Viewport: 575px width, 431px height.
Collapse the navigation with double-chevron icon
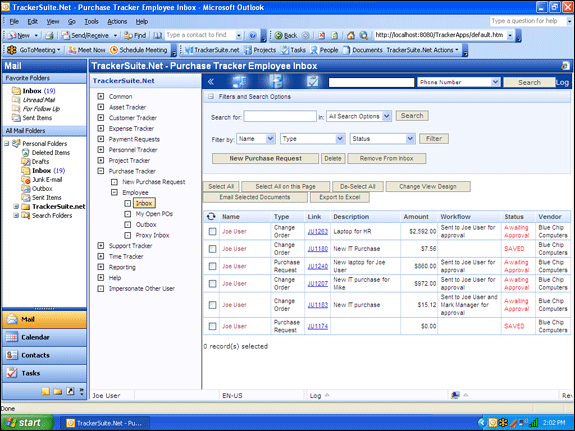click(x=211, y=81)
